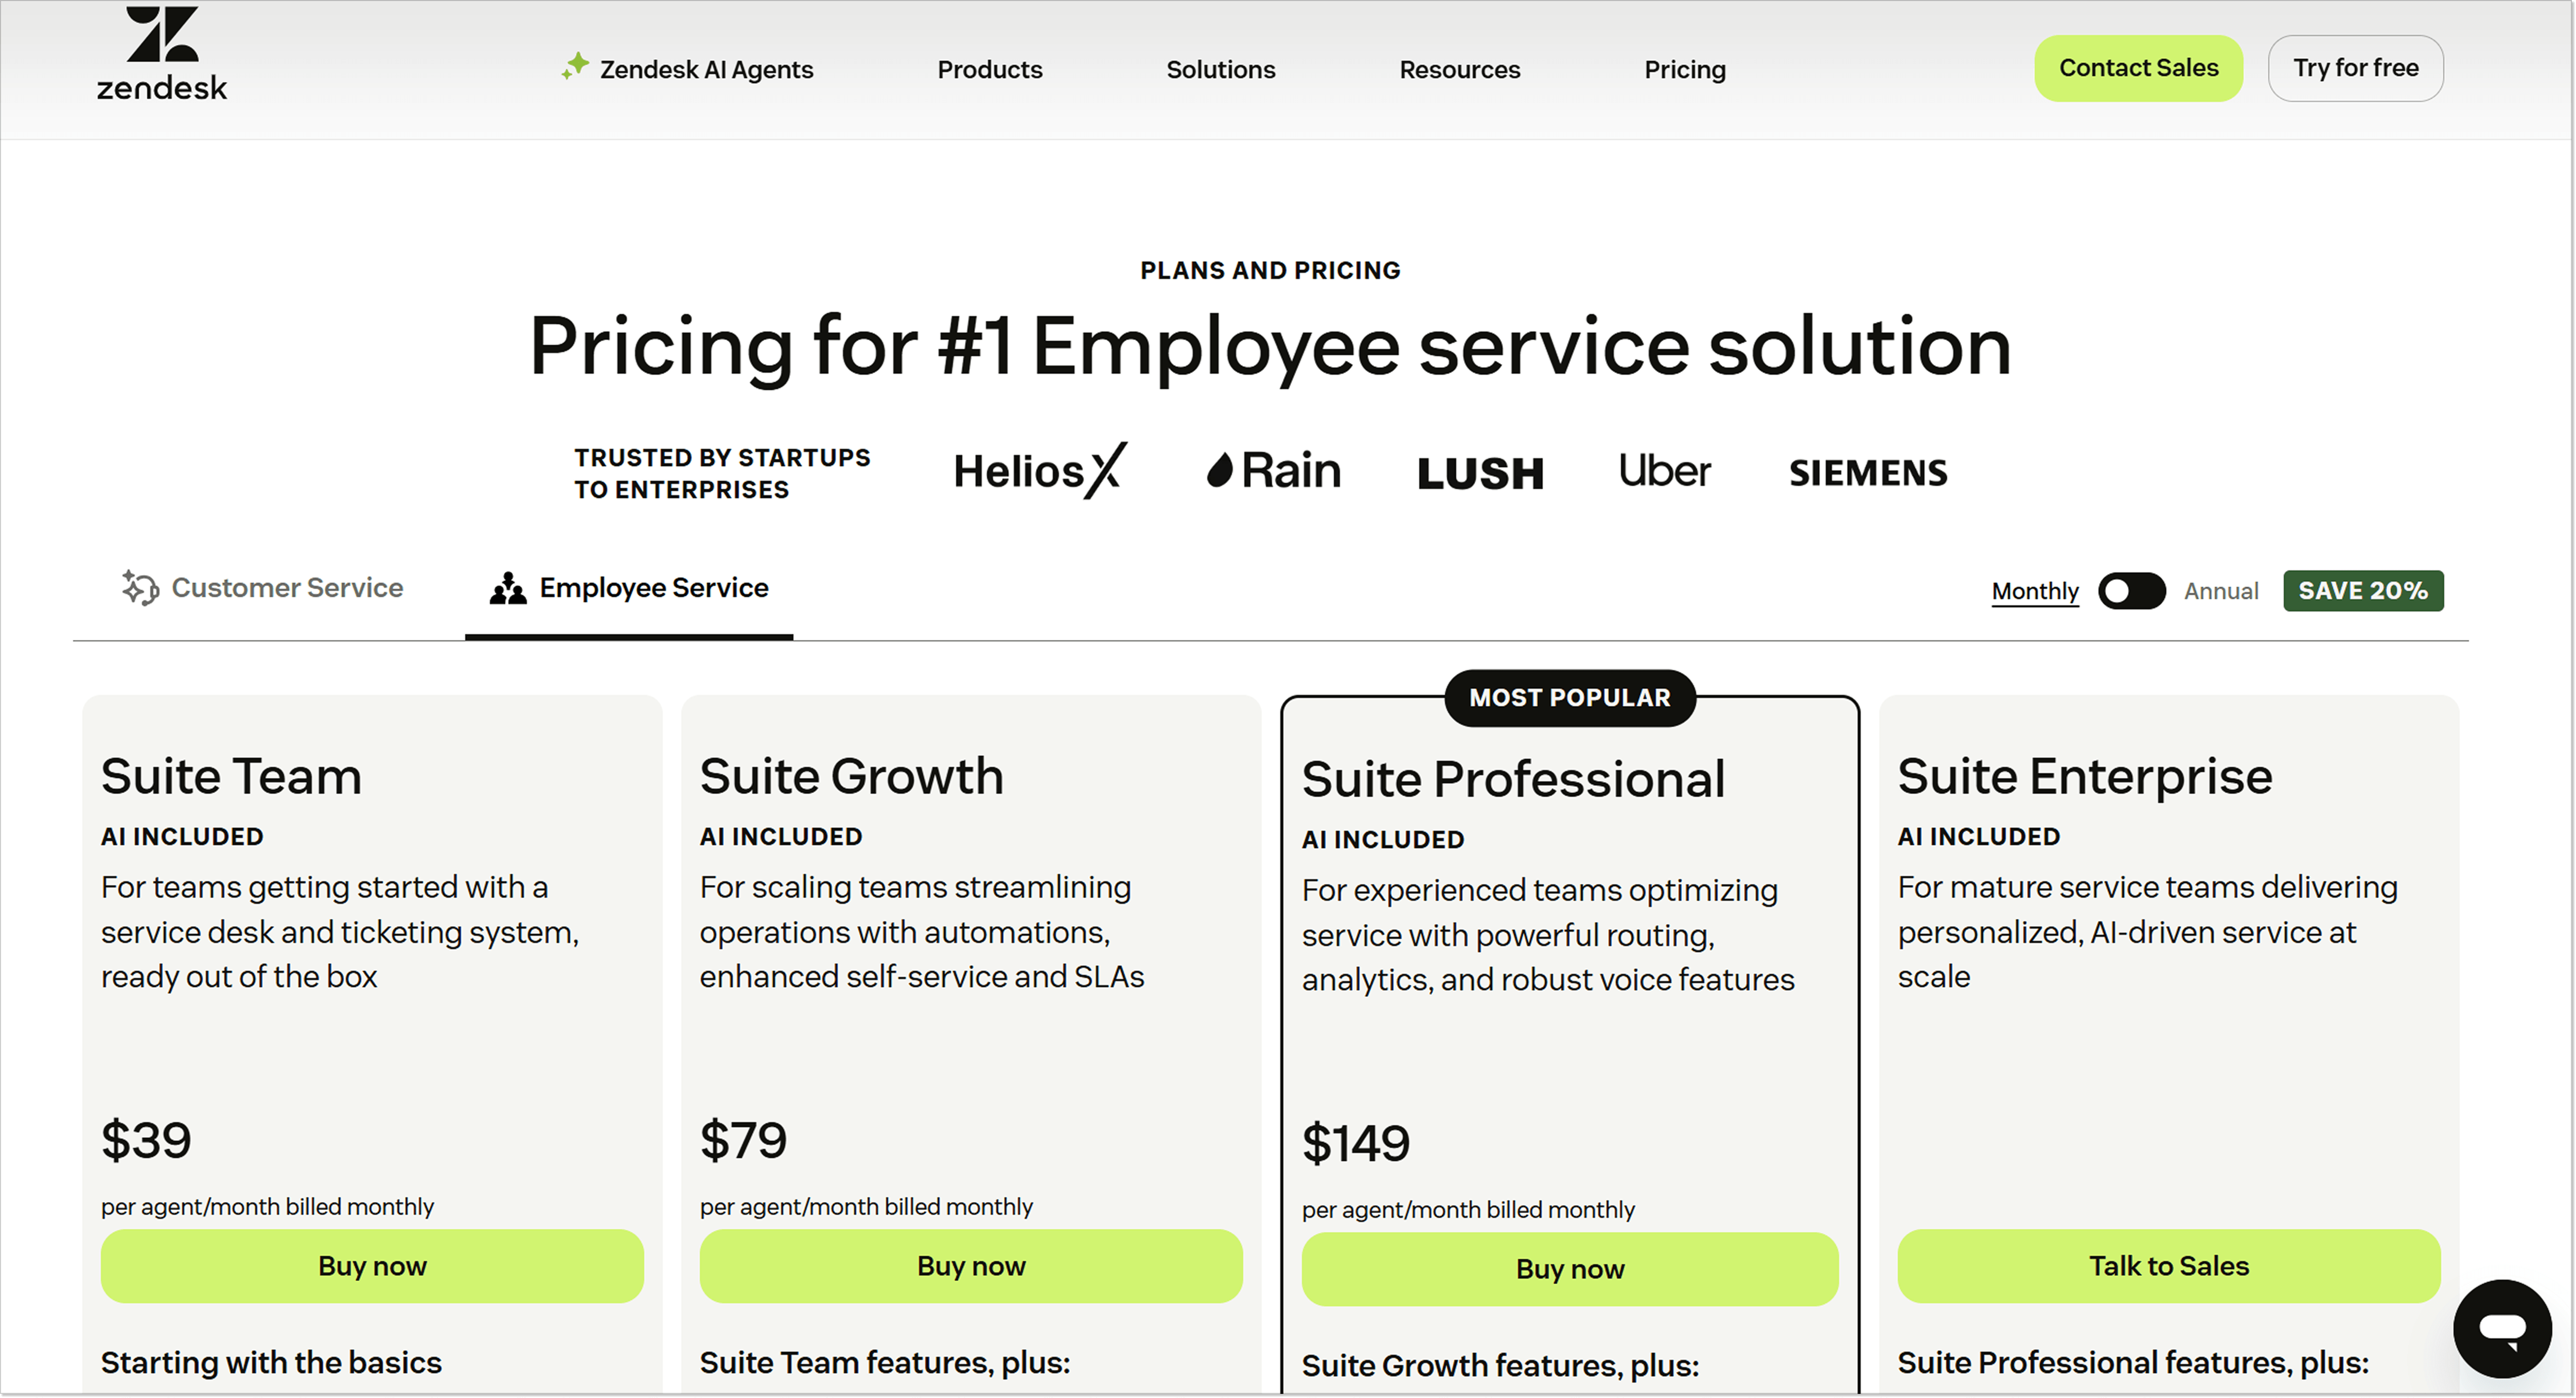Open the chat widget at bottom right
The height and width of the screenshot is (1398, 2576).
pyautogui.click(x=2502, y=1328)
